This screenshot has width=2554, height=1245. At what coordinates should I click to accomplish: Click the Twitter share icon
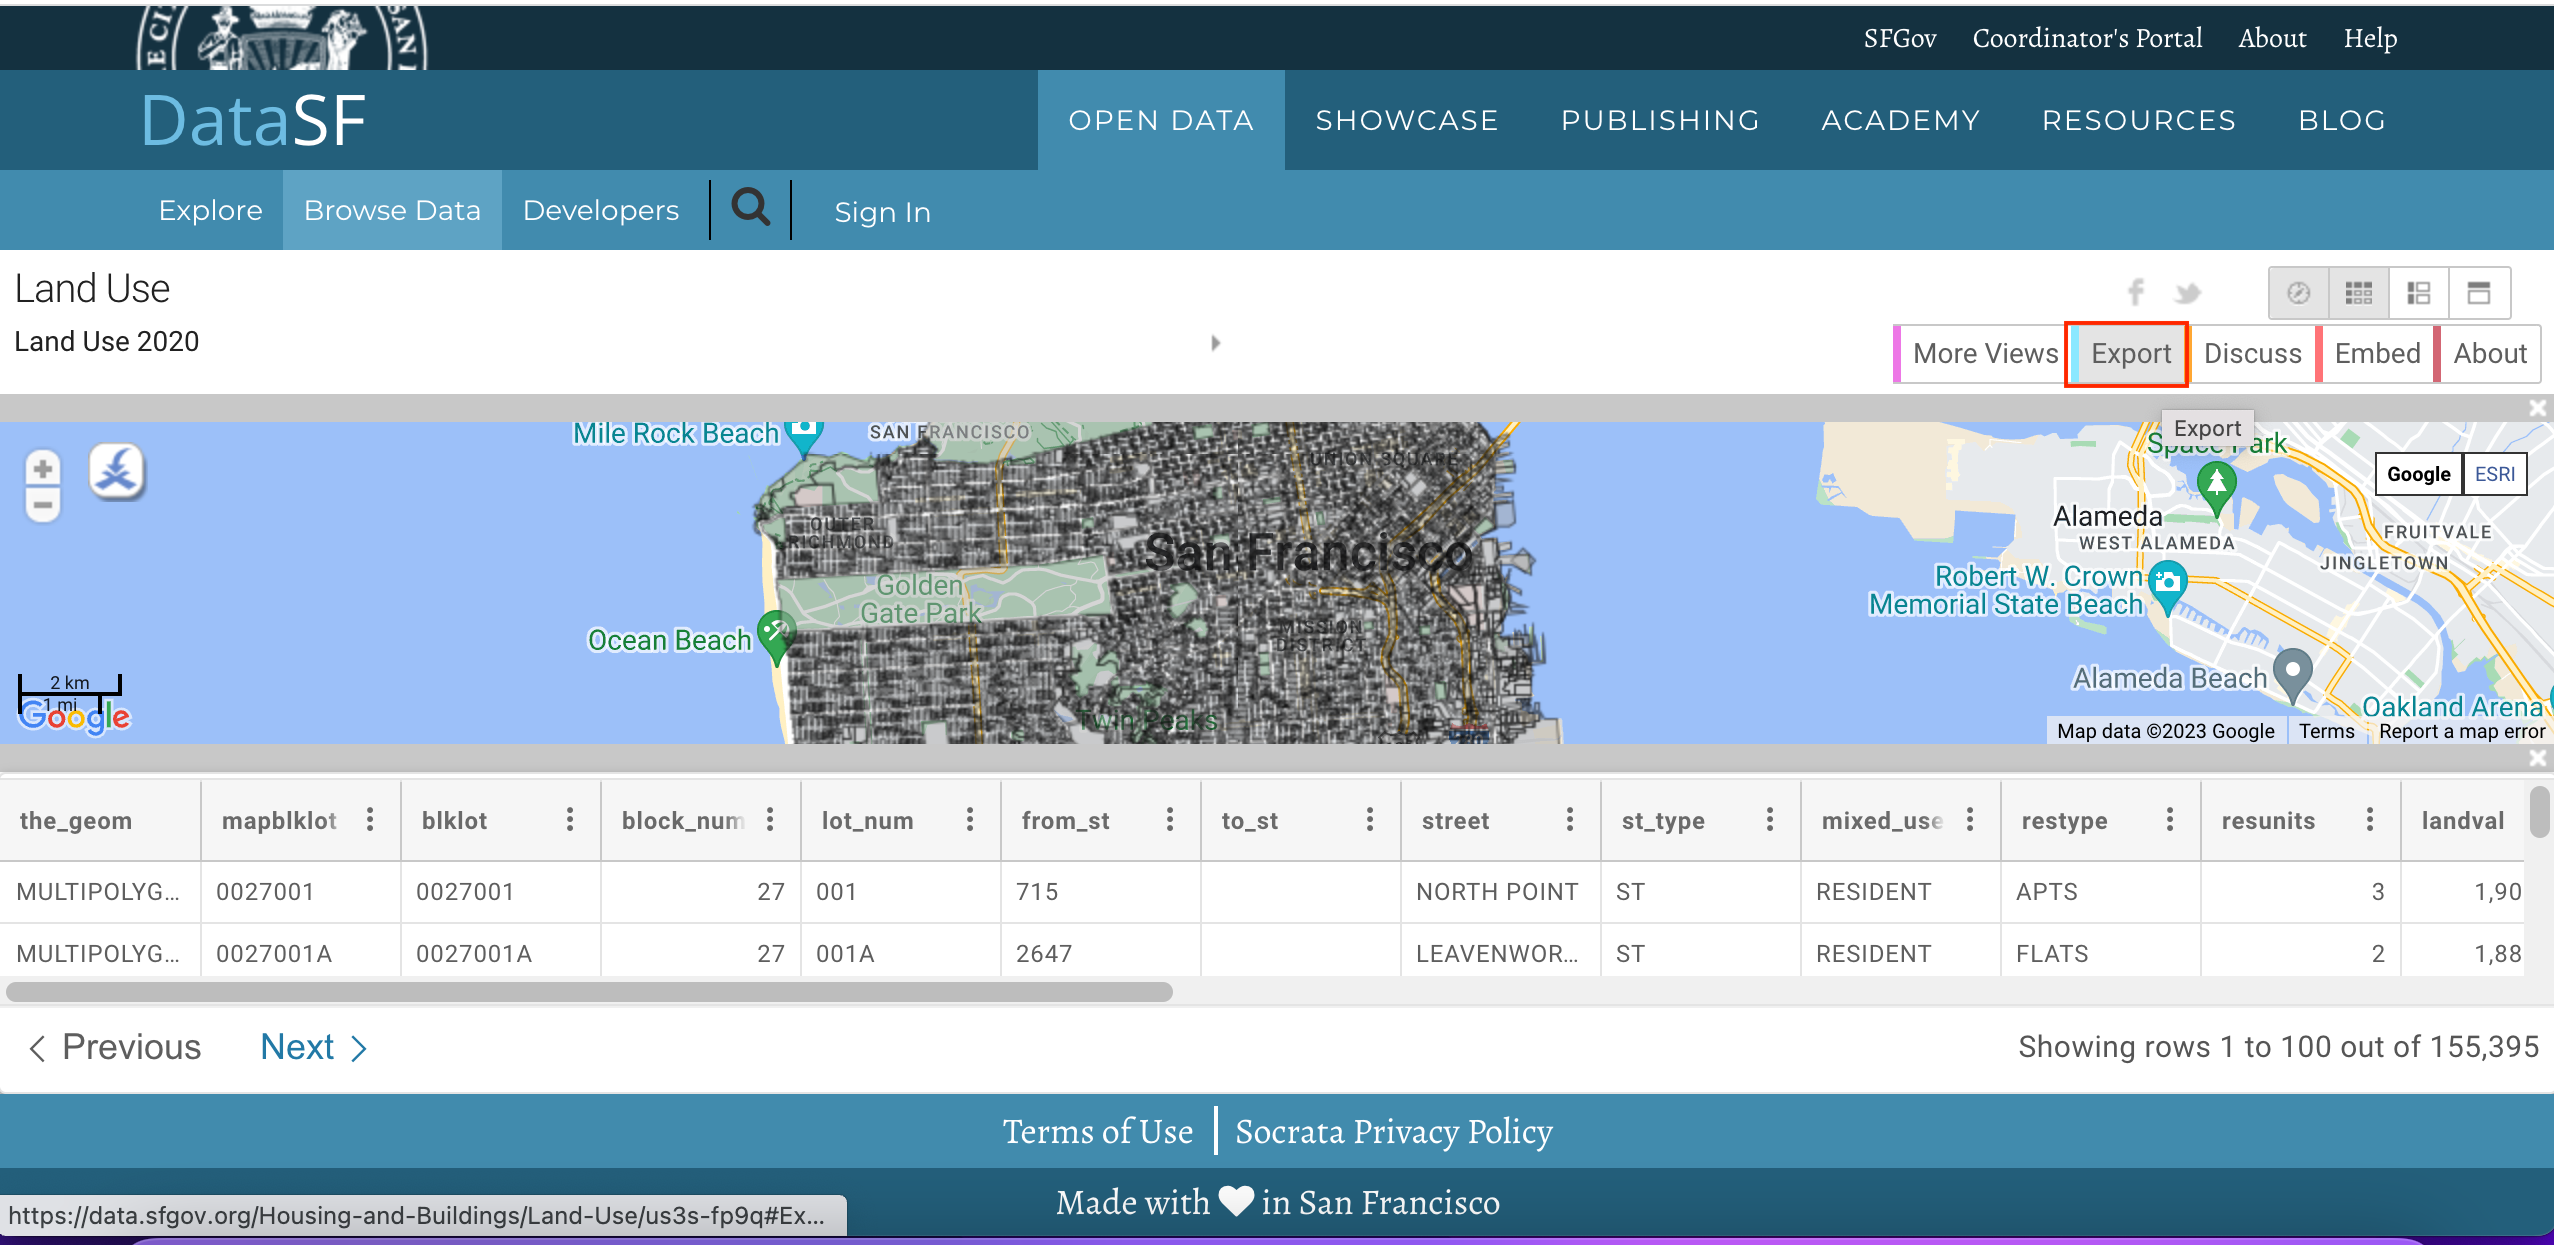[2188, 293]
